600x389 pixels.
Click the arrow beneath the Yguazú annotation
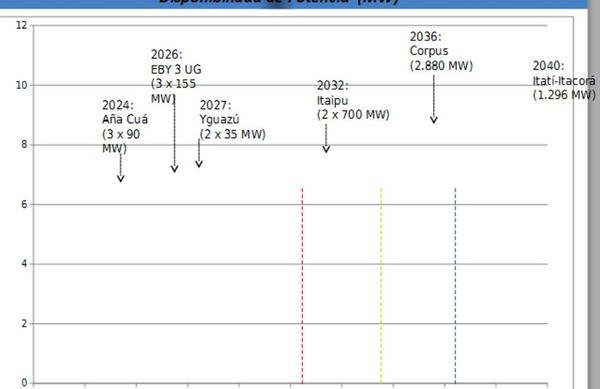pos(199,153)
